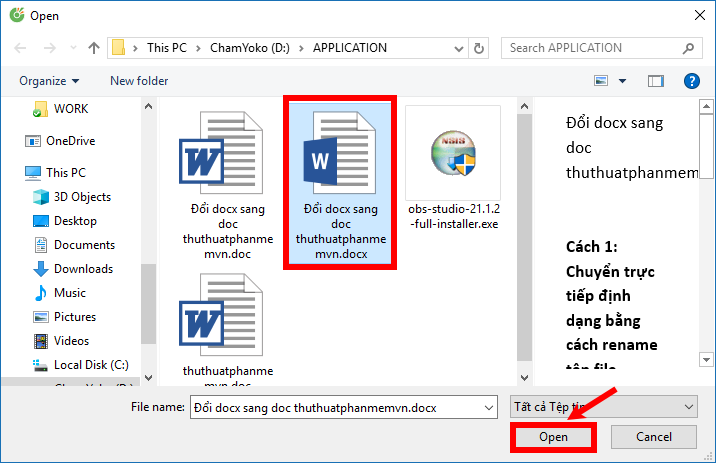Create a New folder
716x463 pixels.
[x=139, y=81]
